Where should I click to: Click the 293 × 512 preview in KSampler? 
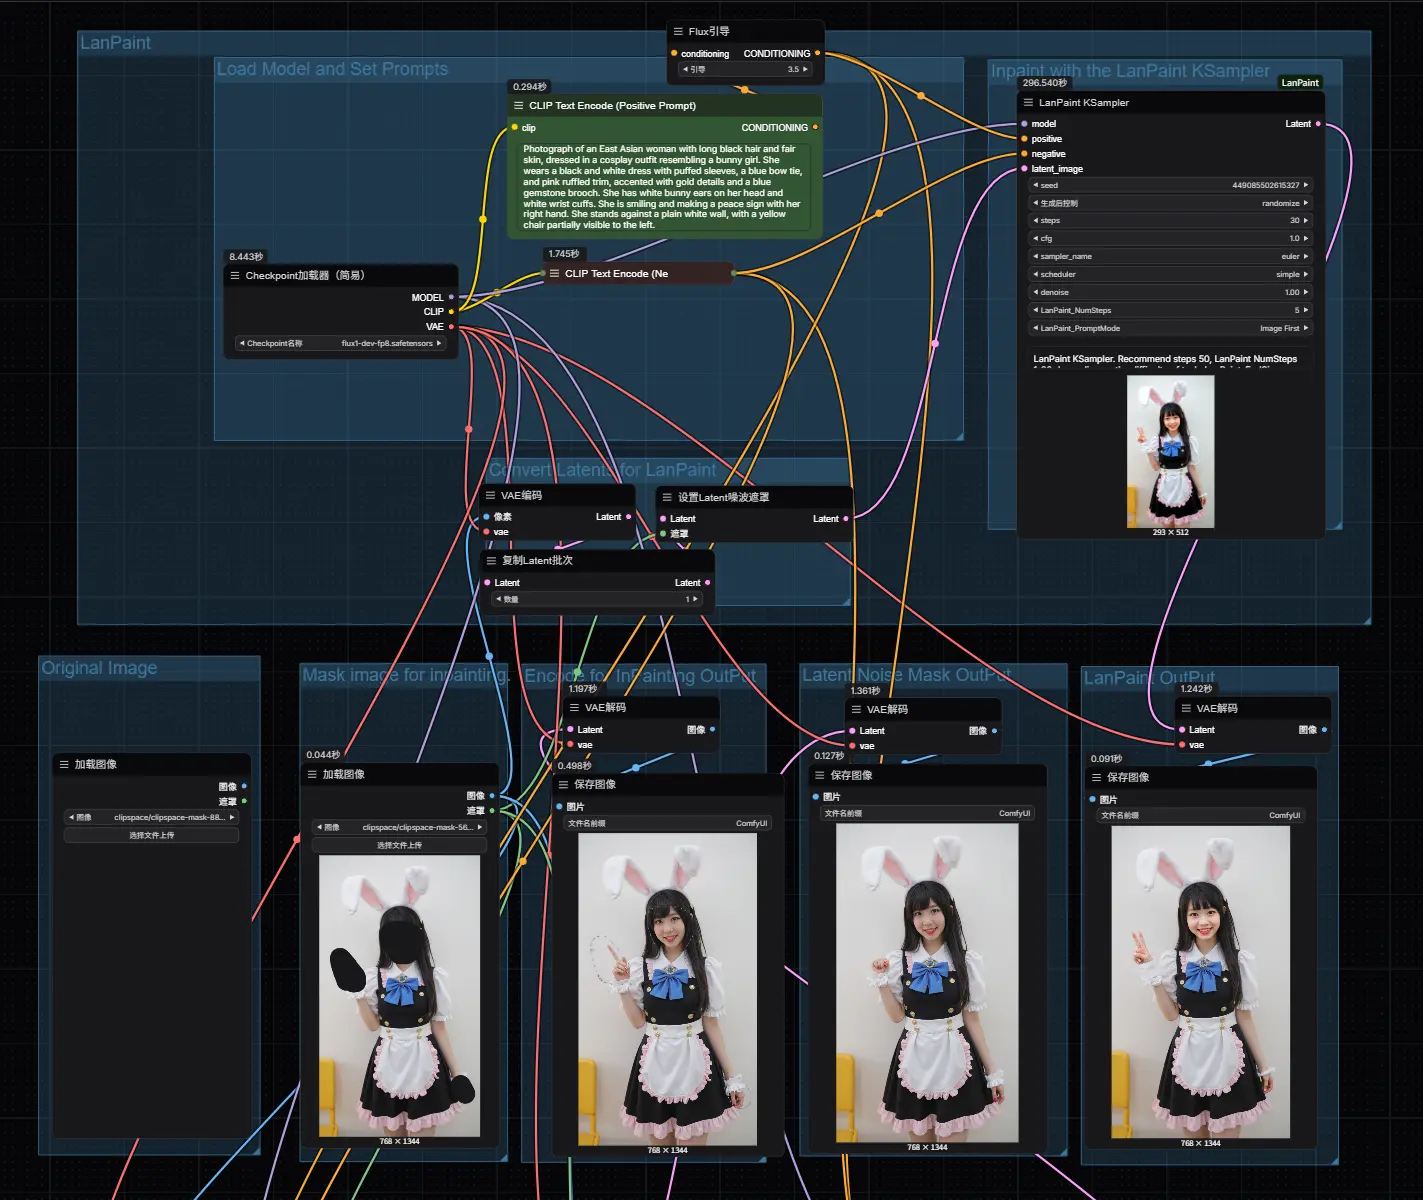coord(1170,452)
